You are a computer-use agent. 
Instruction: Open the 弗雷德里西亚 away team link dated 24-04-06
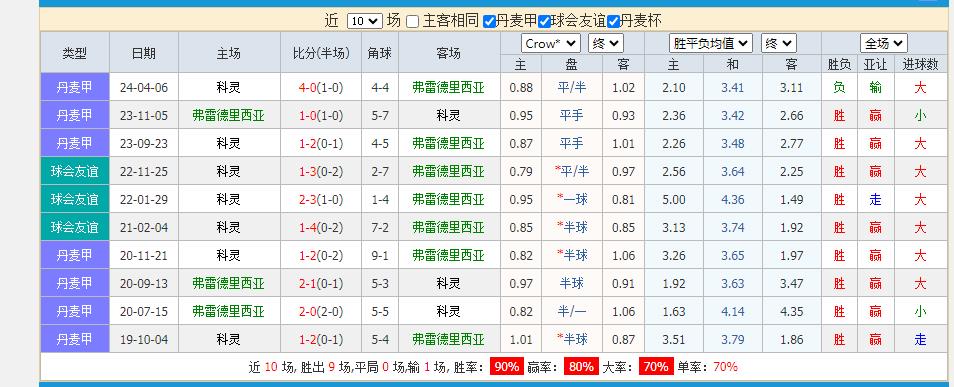448,88
